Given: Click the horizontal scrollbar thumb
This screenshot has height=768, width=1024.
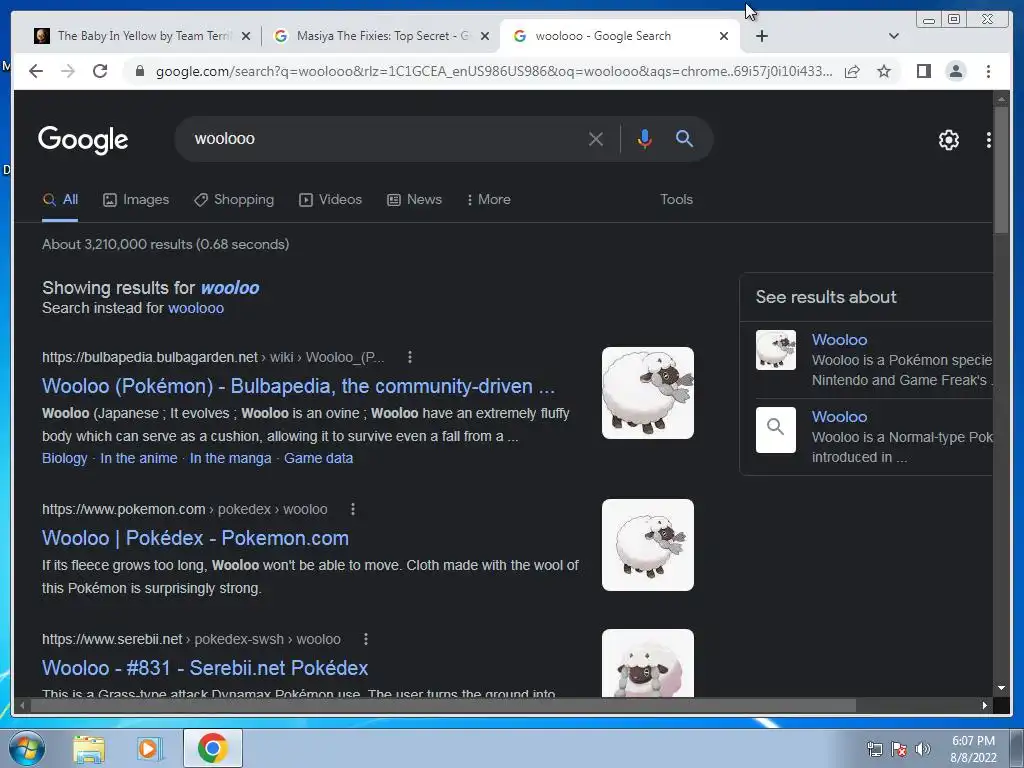Looking at the screenshot, I should 443,706.
